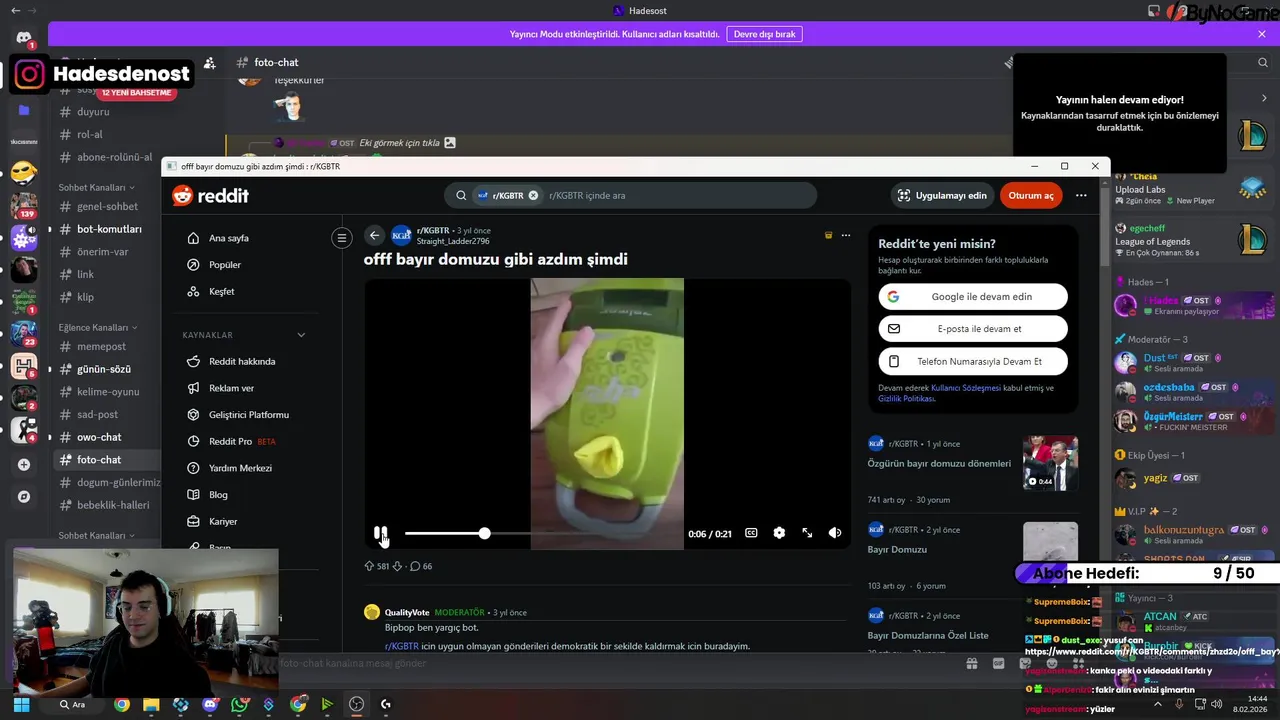Collapse the Eğlence Kanalları category
The image size is (1280, 720).
point(97,327)
